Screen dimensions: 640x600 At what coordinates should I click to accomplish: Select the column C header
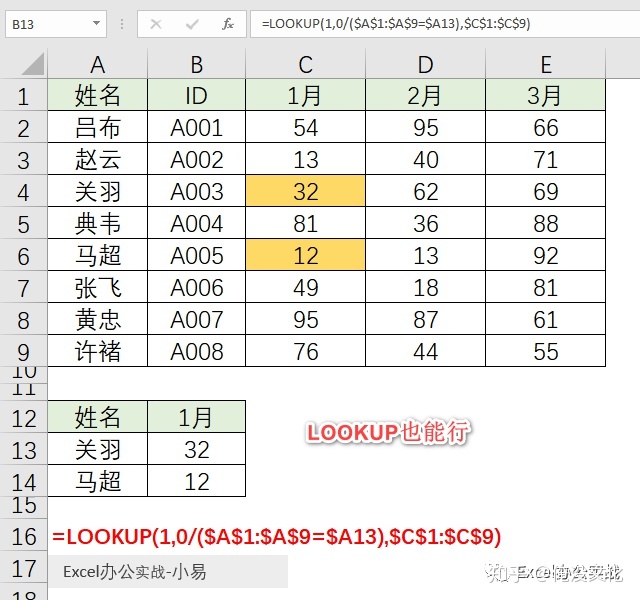point(305,64)
